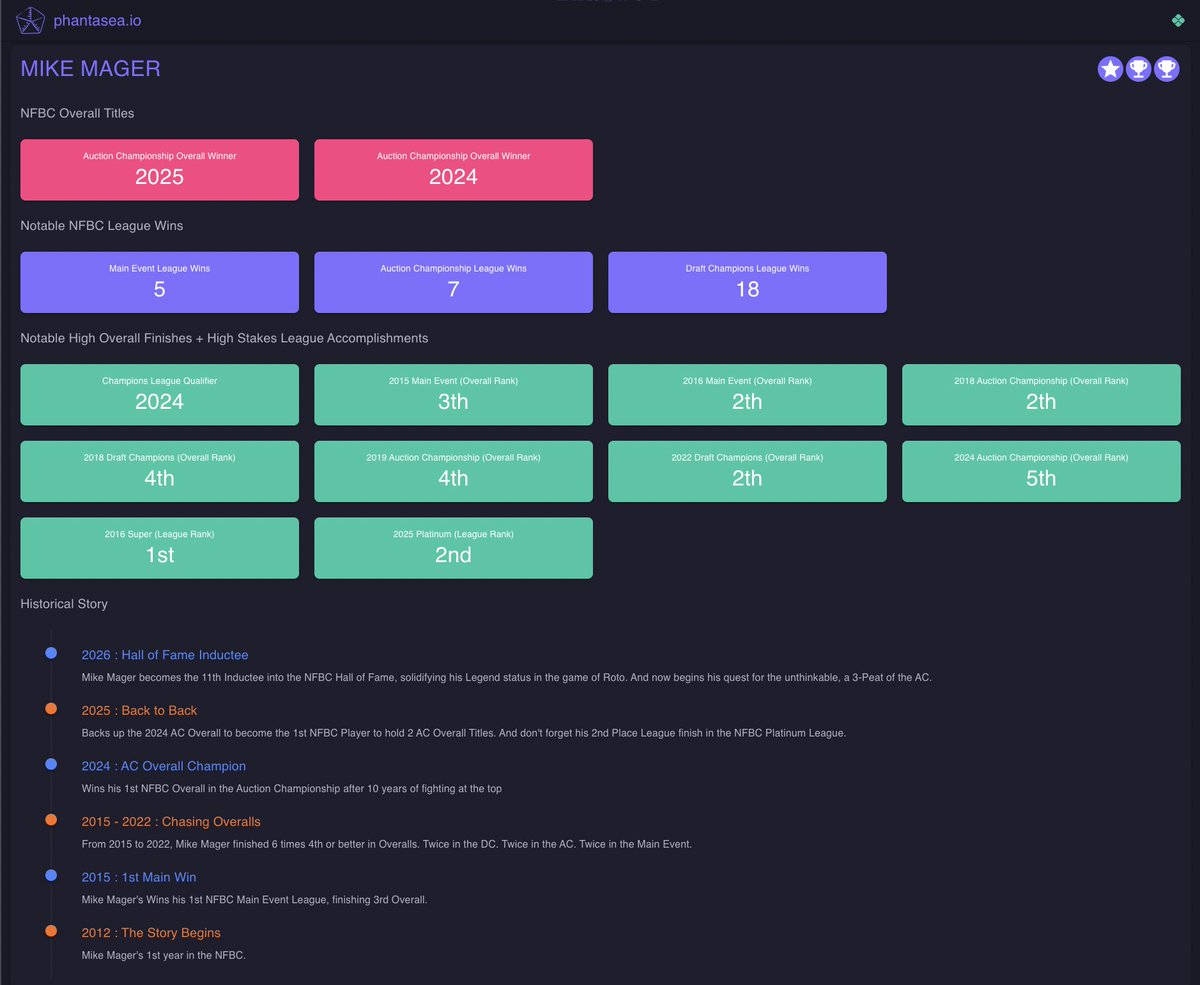
Task: Select the Main Event League Wins card
Action: pos(160,282)
